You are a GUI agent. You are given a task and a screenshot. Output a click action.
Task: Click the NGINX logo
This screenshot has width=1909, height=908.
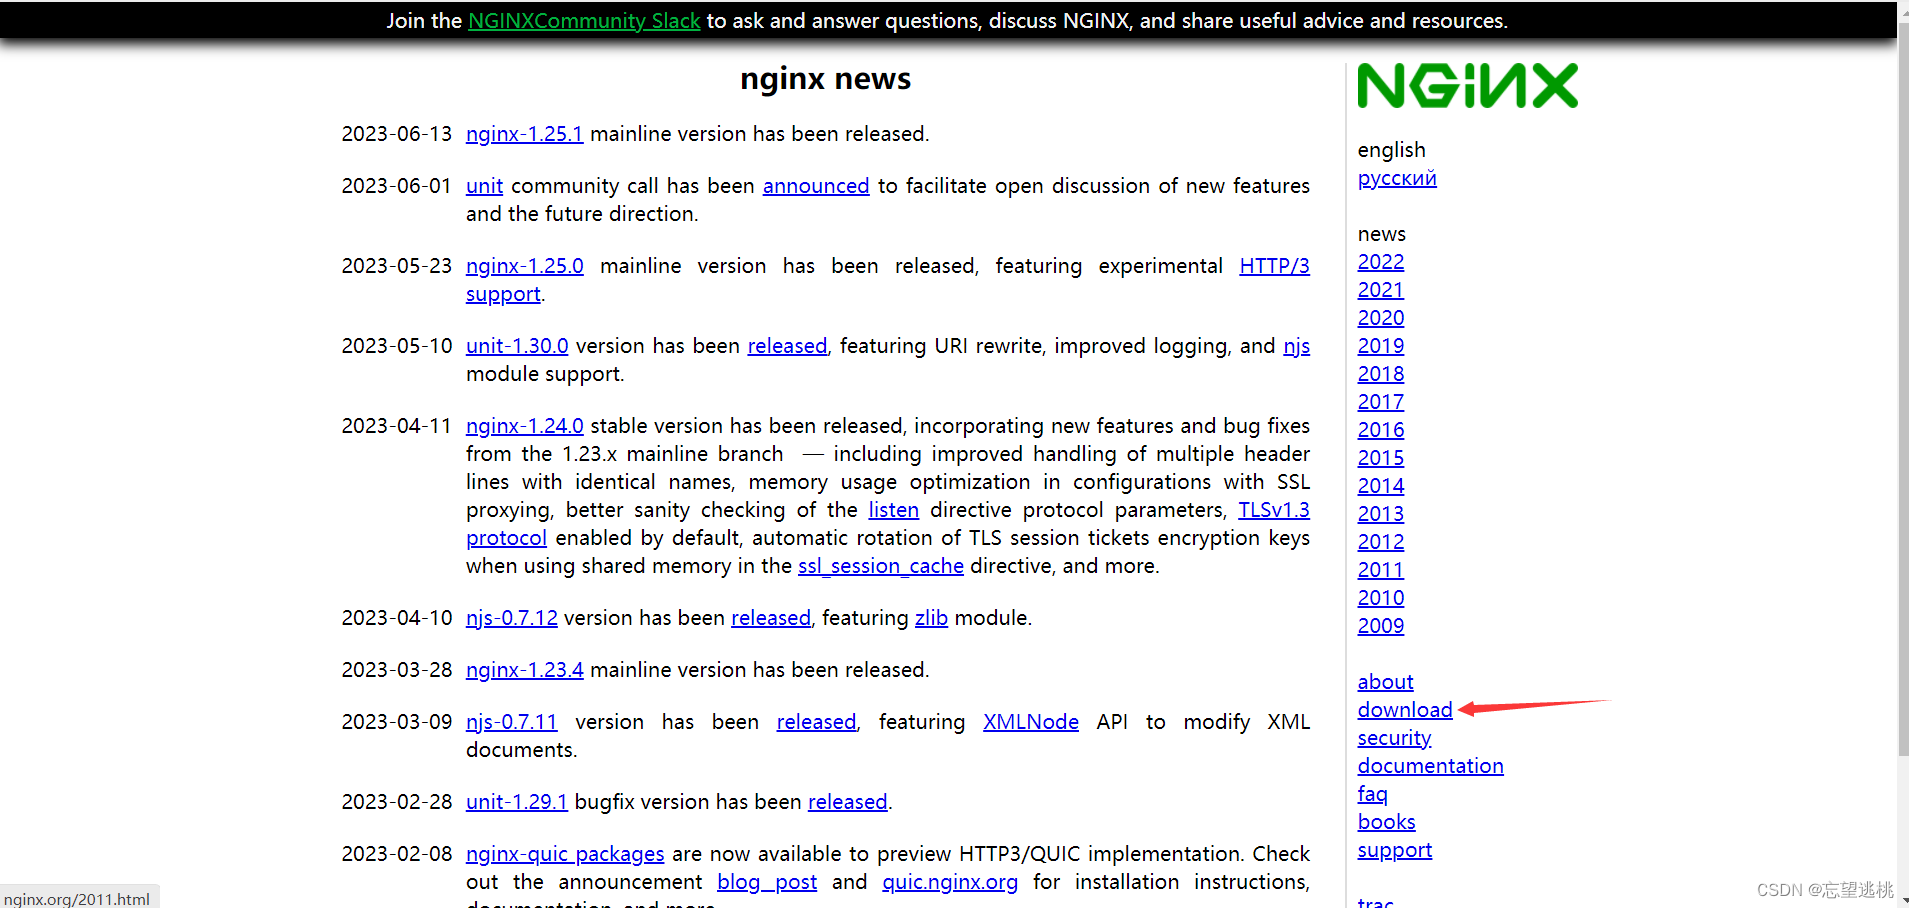click(x=1467, y=86)
